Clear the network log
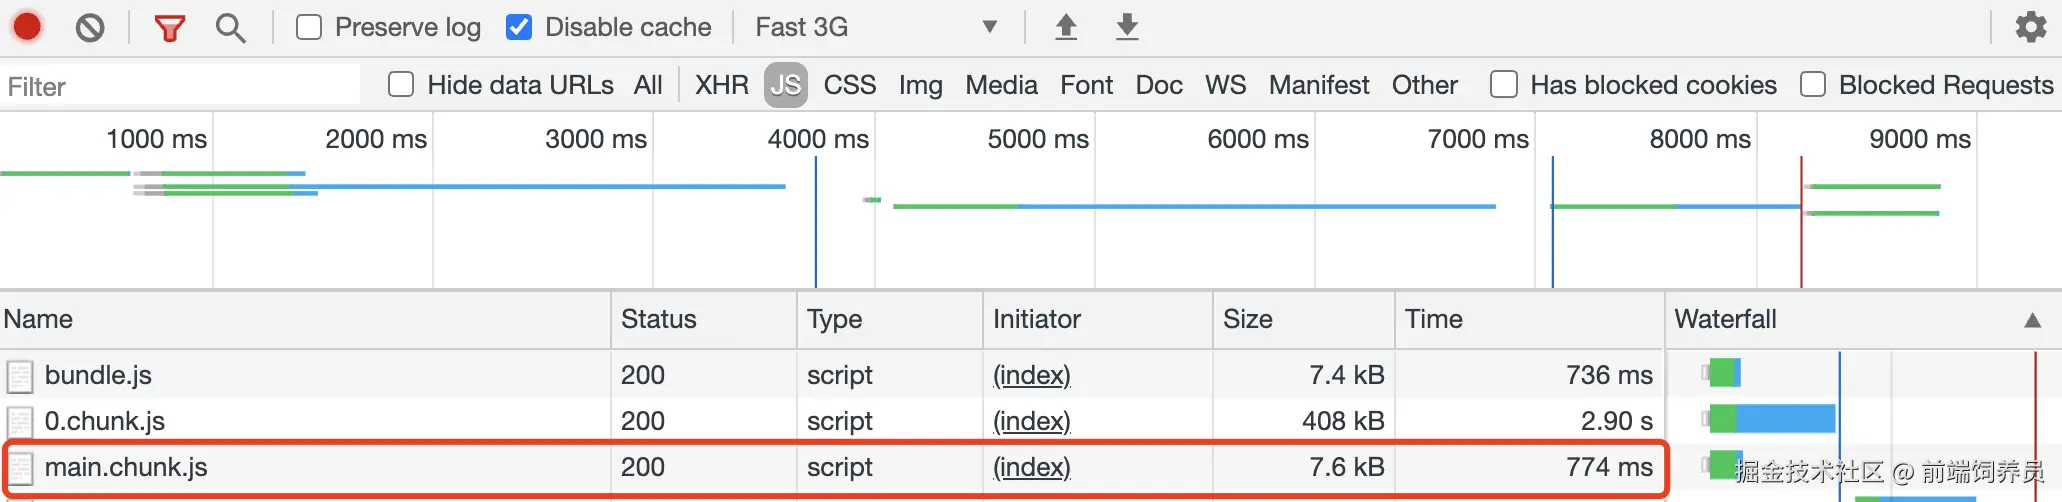Viewport: 2062px width, 502px height. (x=90, y=27)
